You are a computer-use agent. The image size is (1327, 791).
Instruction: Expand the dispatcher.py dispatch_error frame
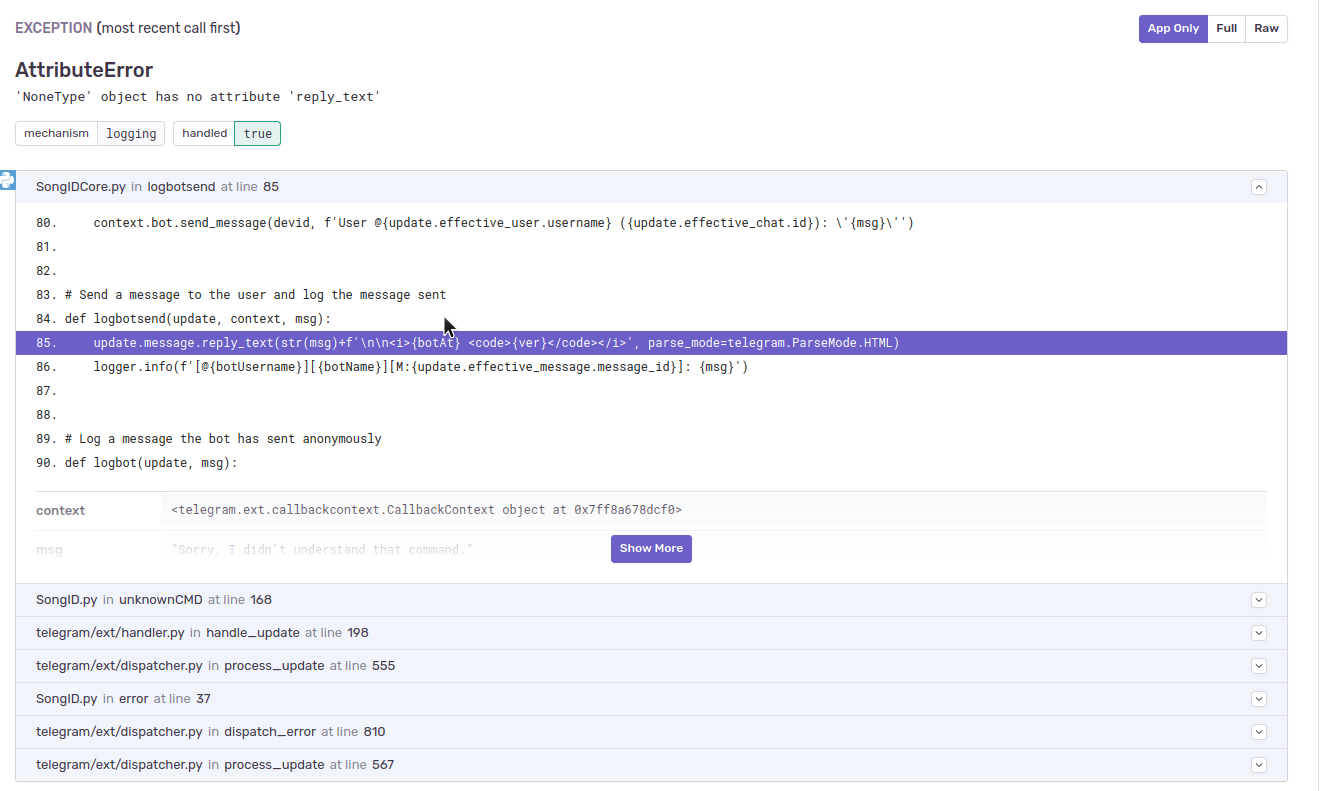(1259, 732)
